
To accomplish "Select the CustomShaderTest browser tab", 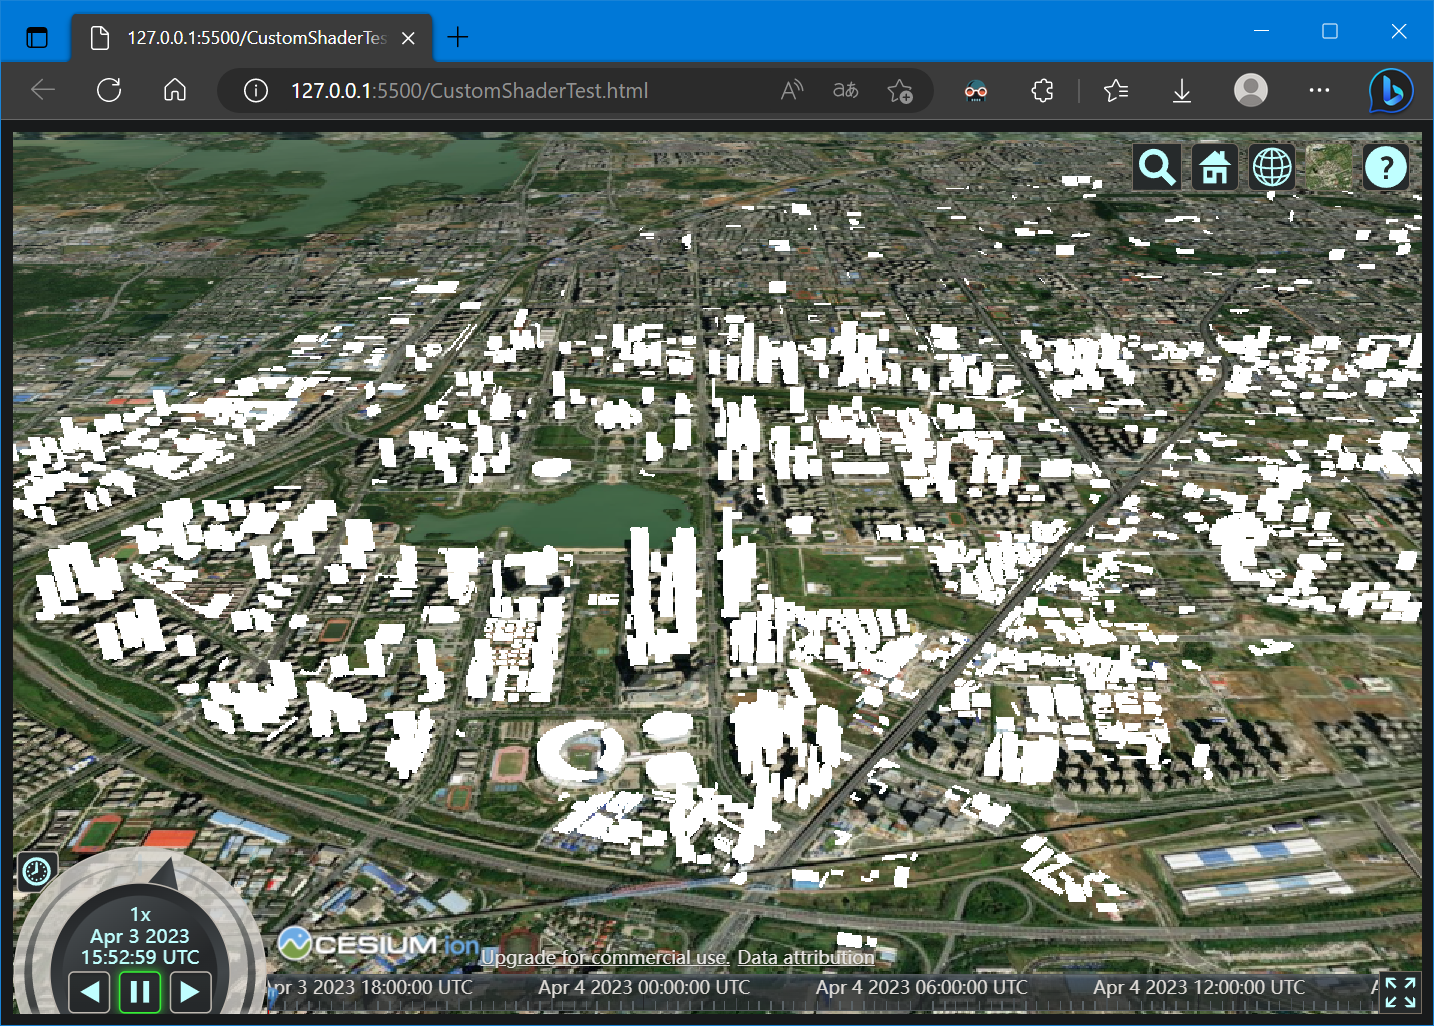I will click(x=250, y=38).
